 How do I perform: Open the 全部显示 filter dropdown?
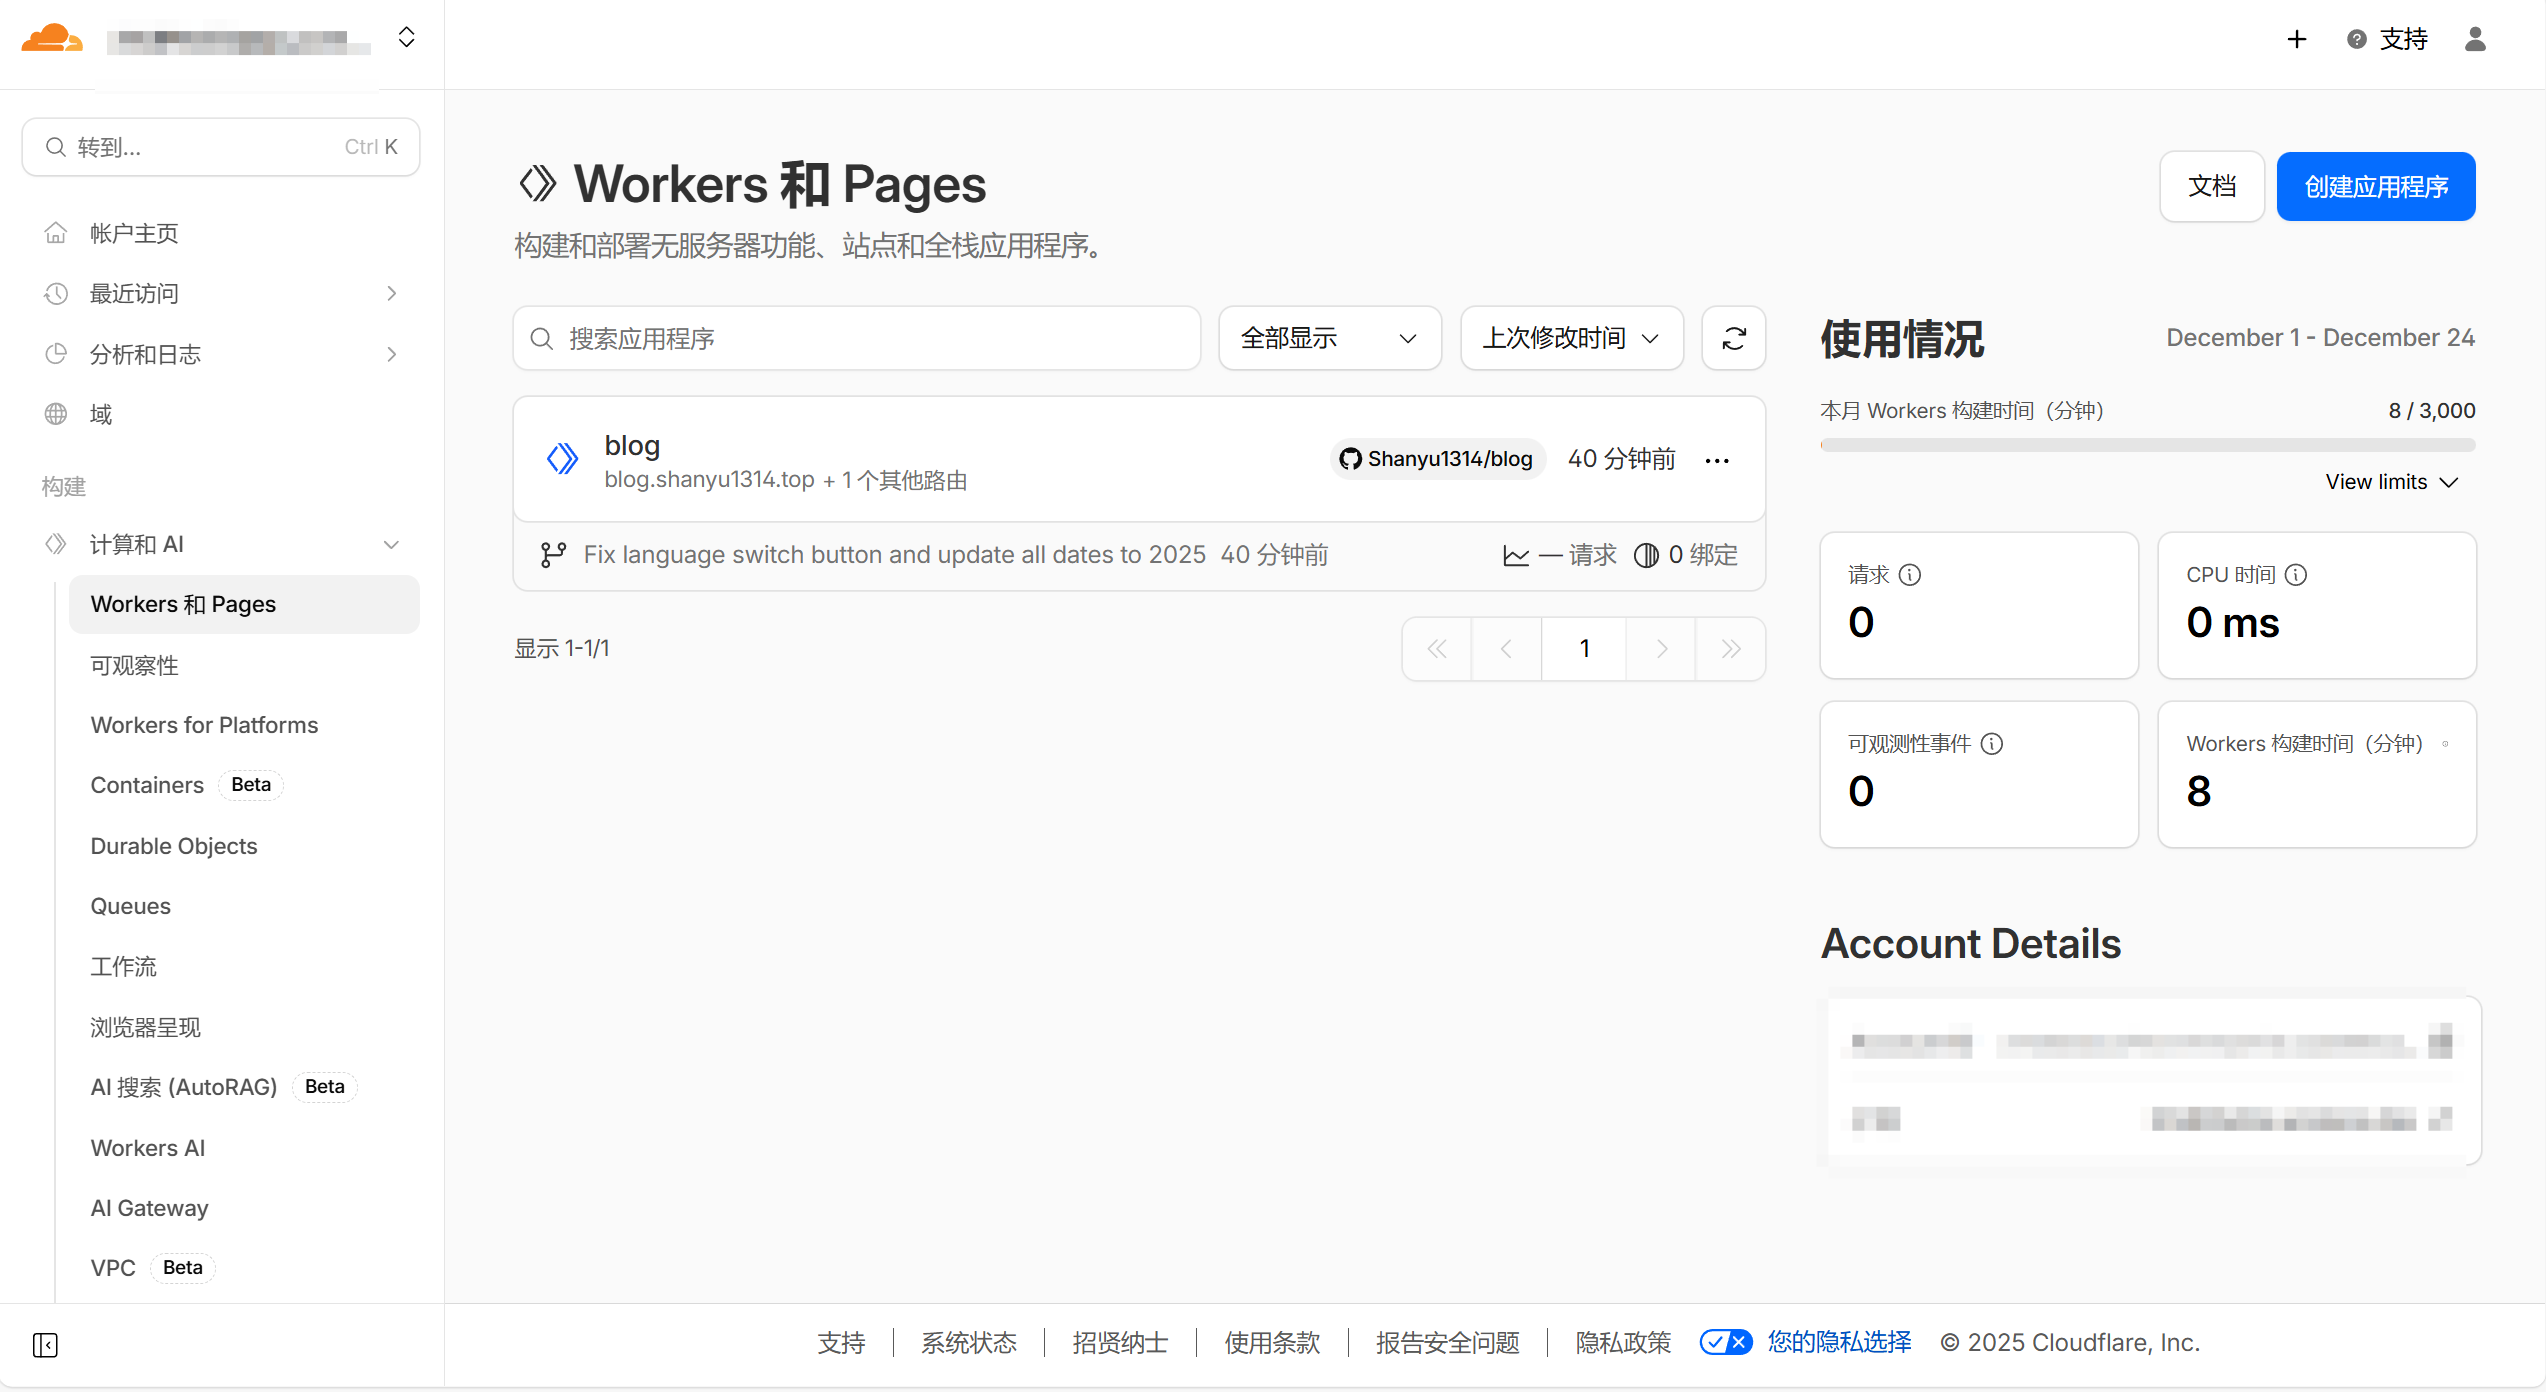[x=1329, y=338]
